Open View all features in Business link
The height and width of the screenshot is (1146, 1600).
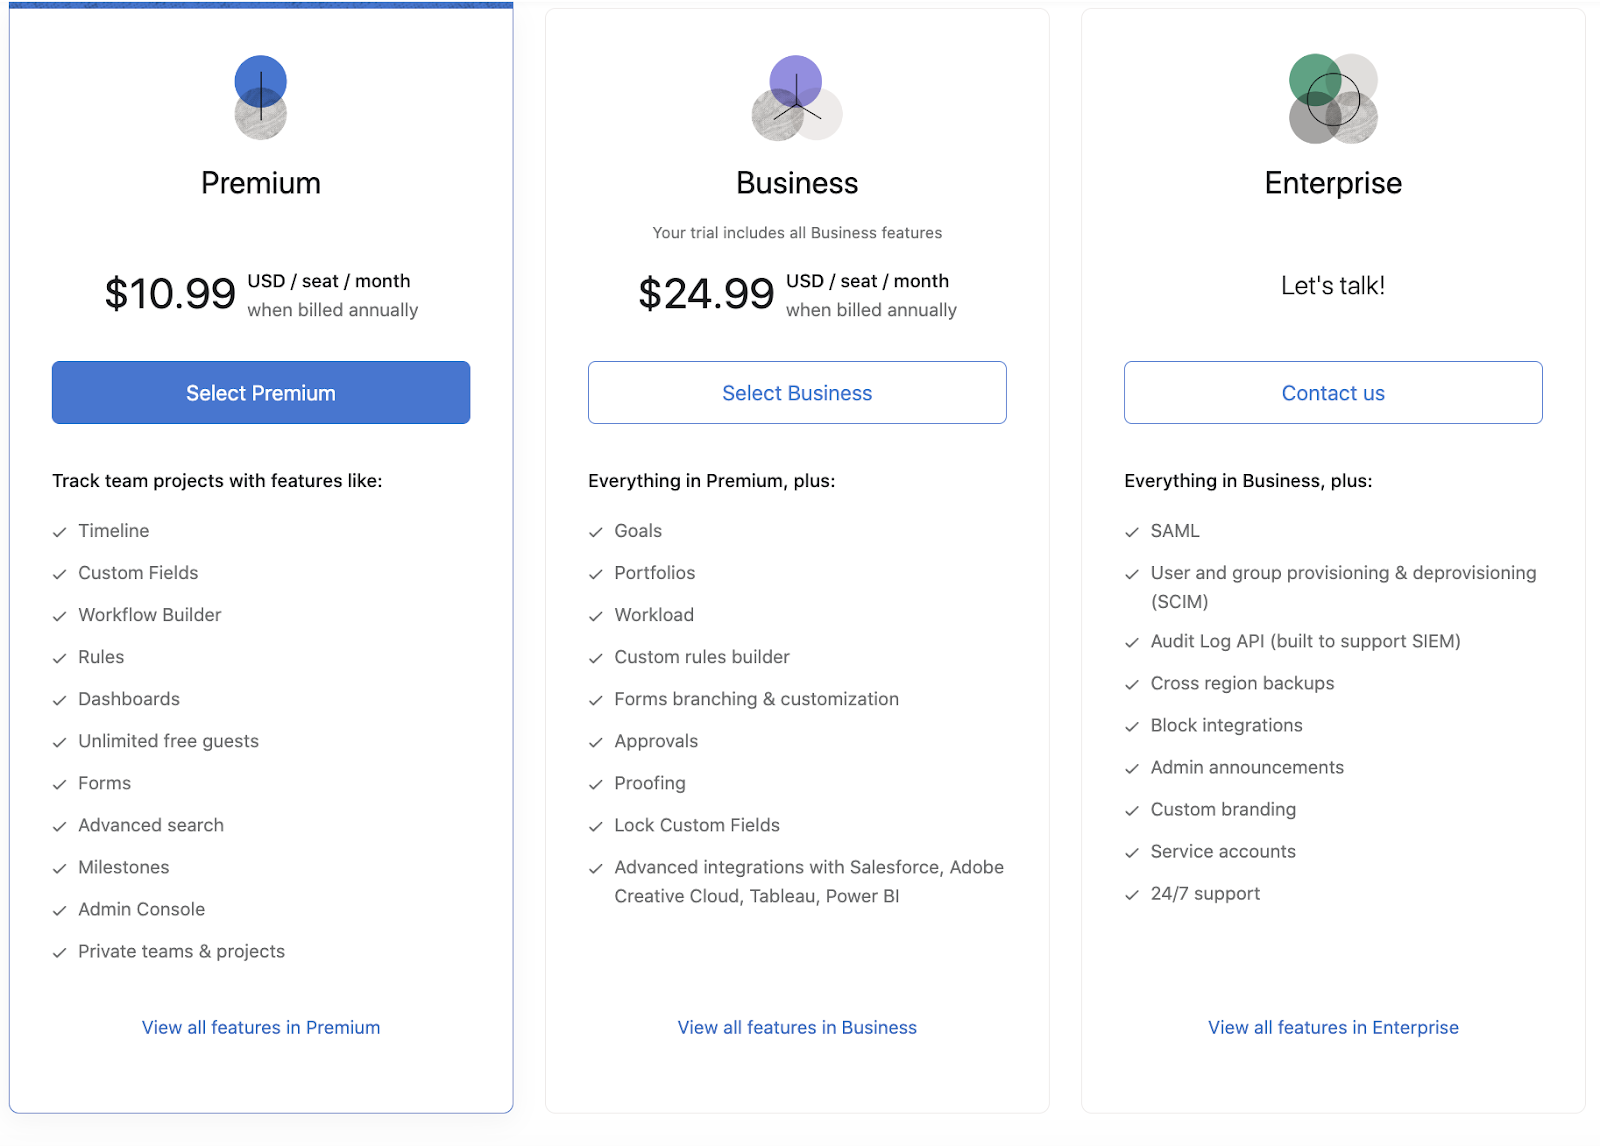point(797,1027)
